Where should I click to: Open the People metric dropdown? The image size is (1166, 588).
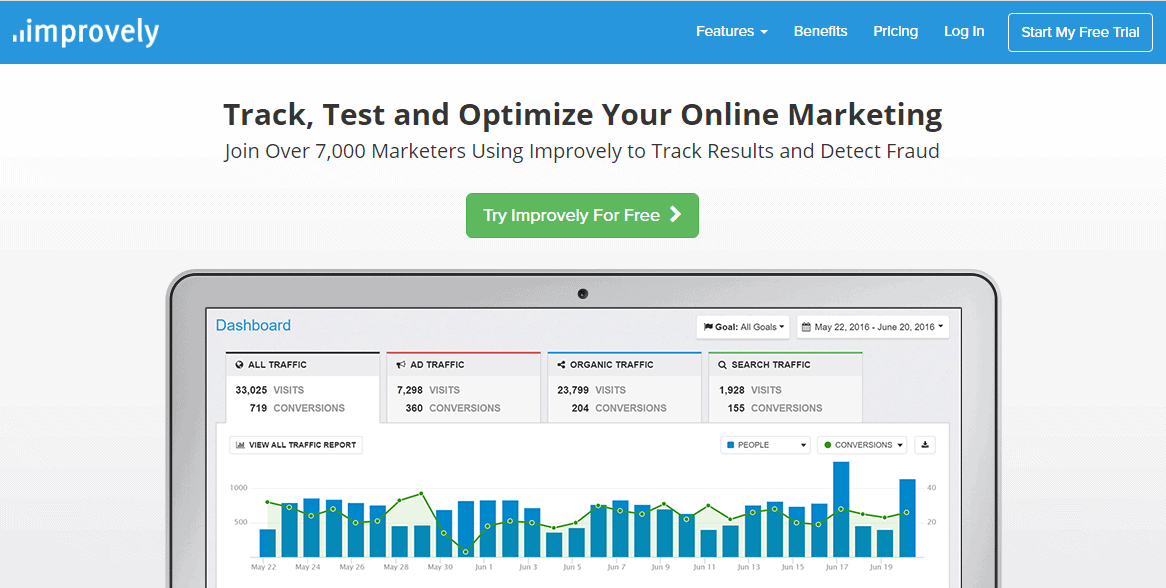tap(765, 445)
